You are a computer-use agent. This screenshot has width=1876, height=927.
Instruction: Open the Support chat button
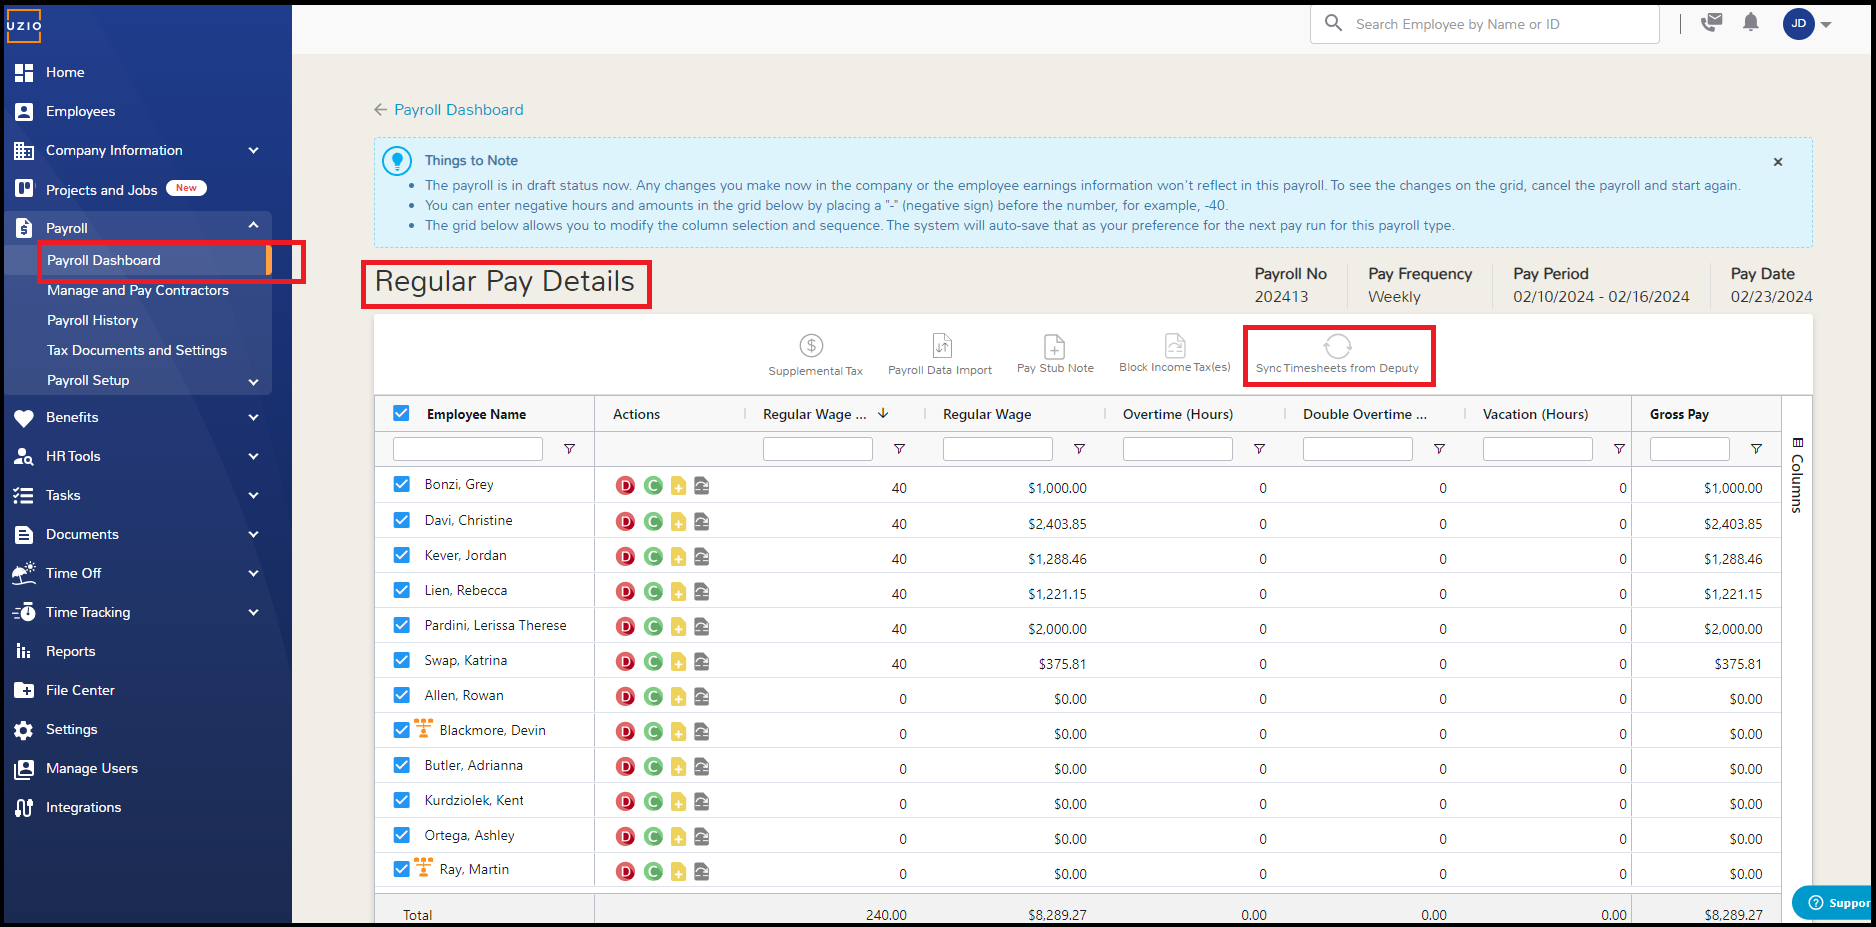(1834, 902)
